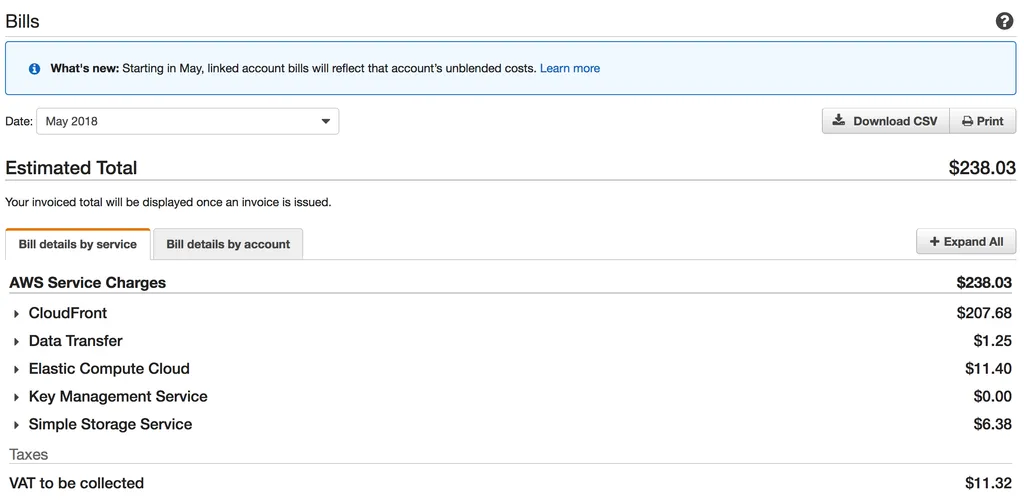Expand the Simple Storage Service row
Image resolution: width=1024 pixels, height=500 pixels.
point(16,425)
